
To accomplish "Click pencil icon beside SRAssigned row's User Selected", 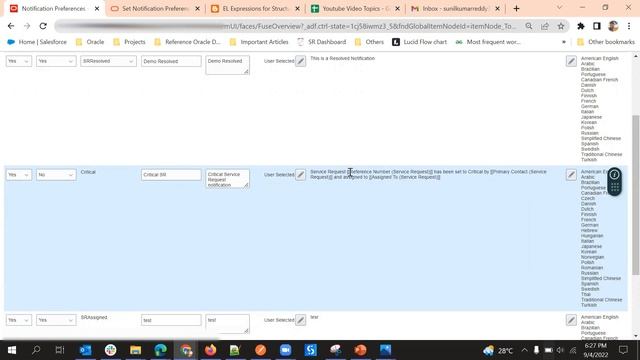I will coord(300,320).
